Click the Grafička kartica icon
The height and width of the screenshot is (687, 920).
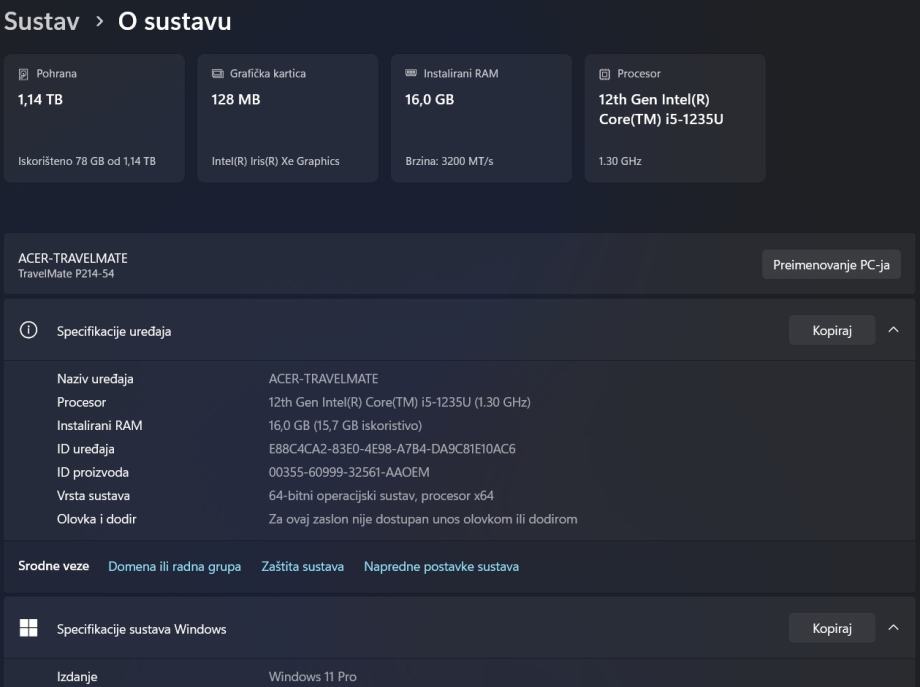(217, 74)
